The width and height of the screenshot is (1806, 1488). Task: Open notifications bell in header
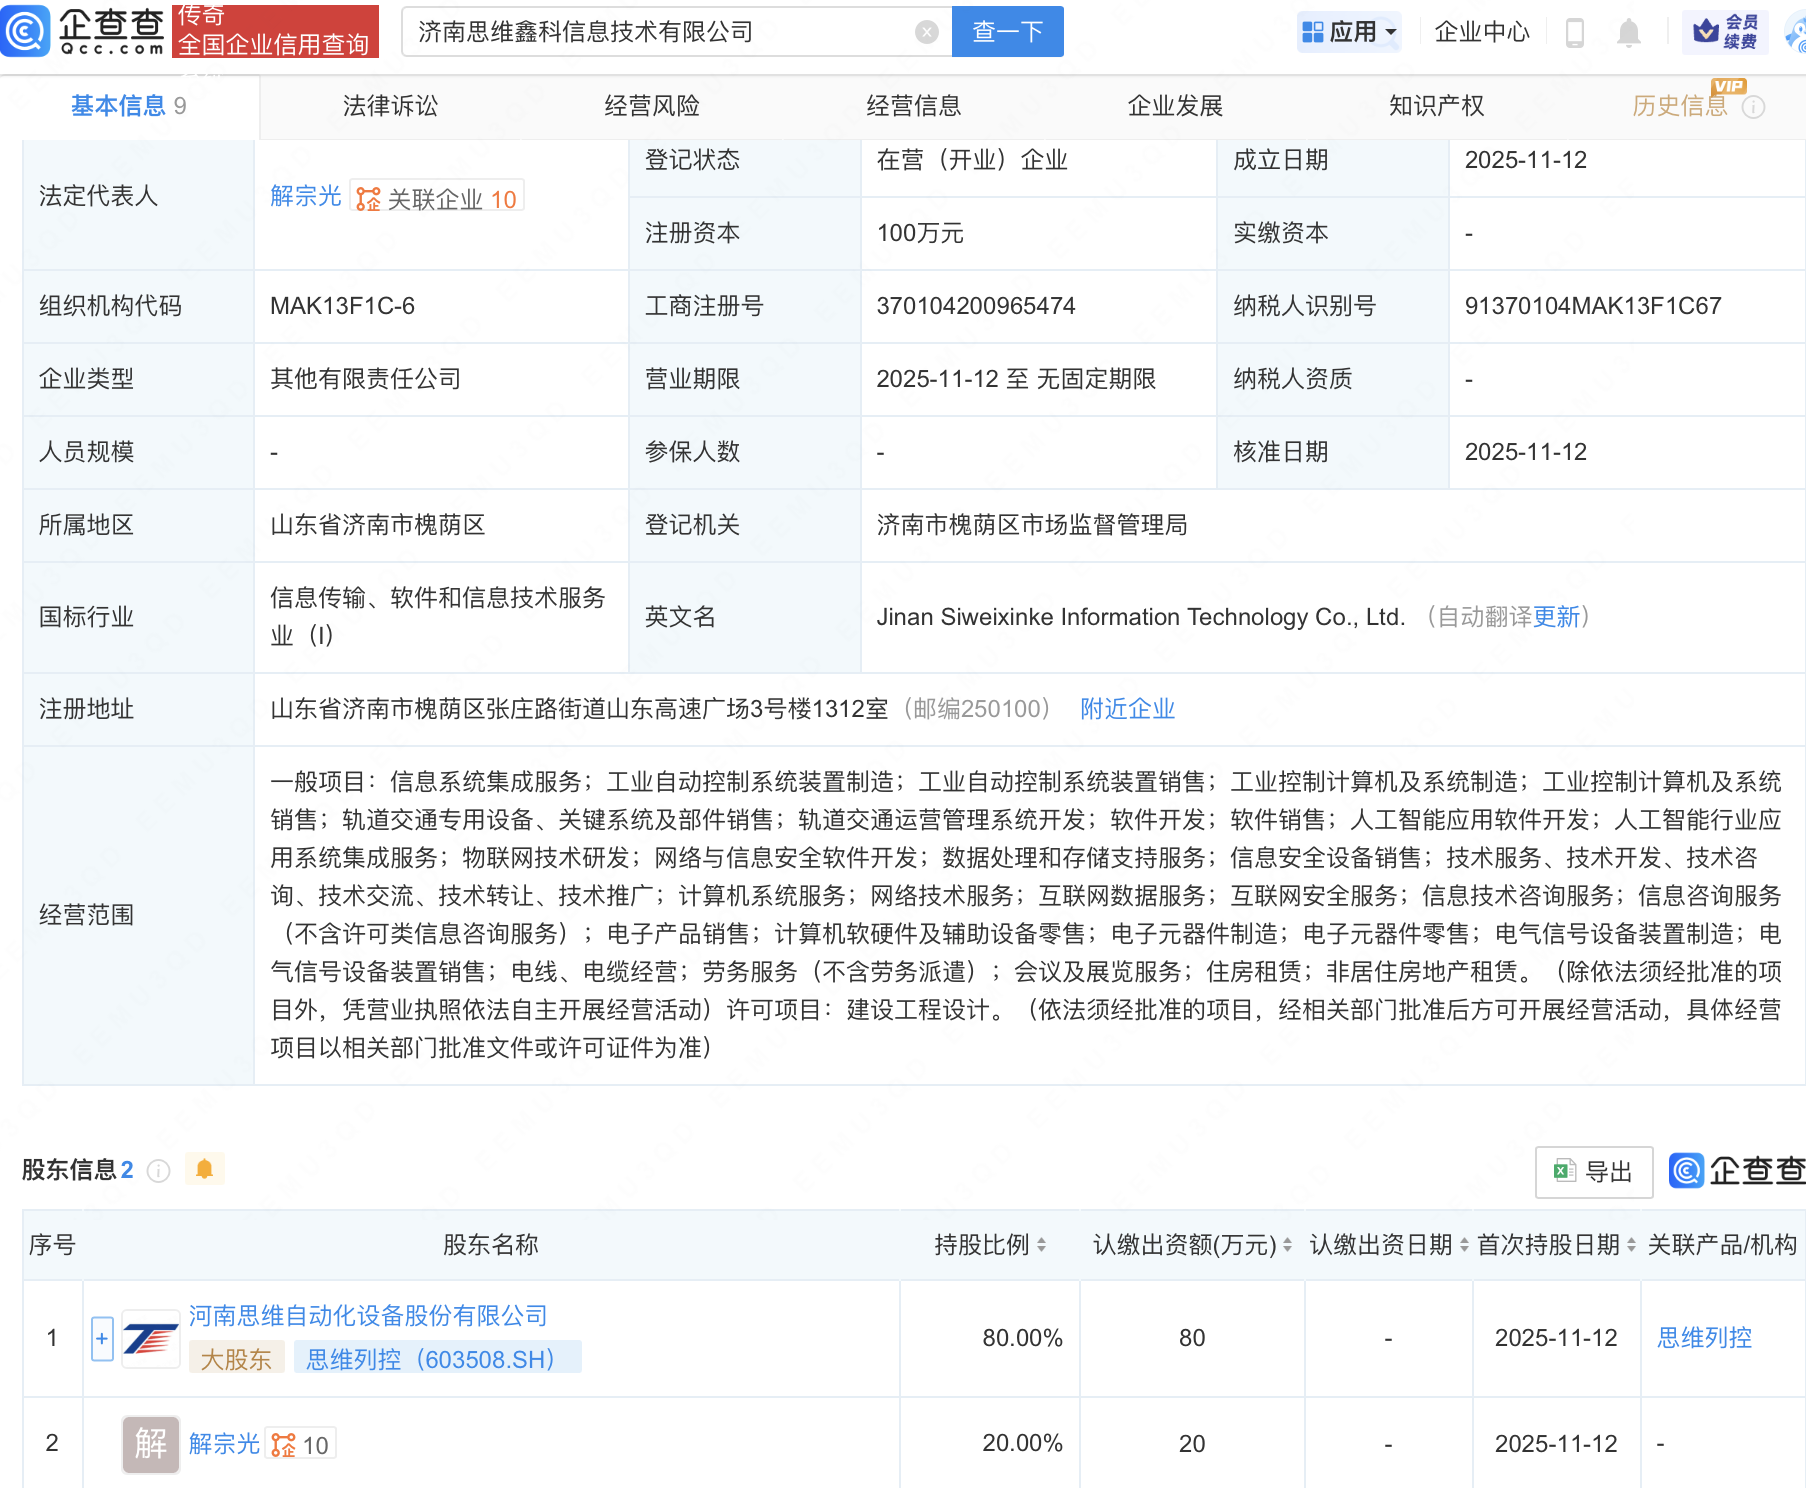point(1628,32)
